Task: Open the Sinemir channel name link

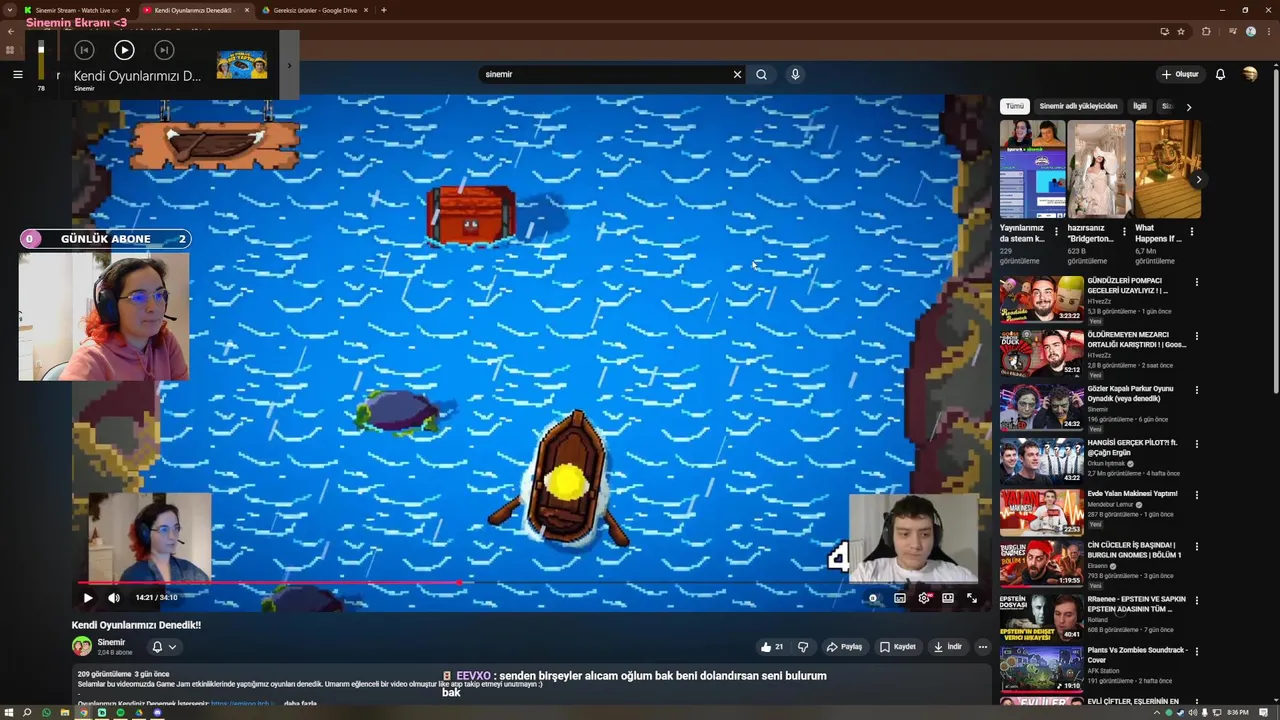Action: (111, 642)
